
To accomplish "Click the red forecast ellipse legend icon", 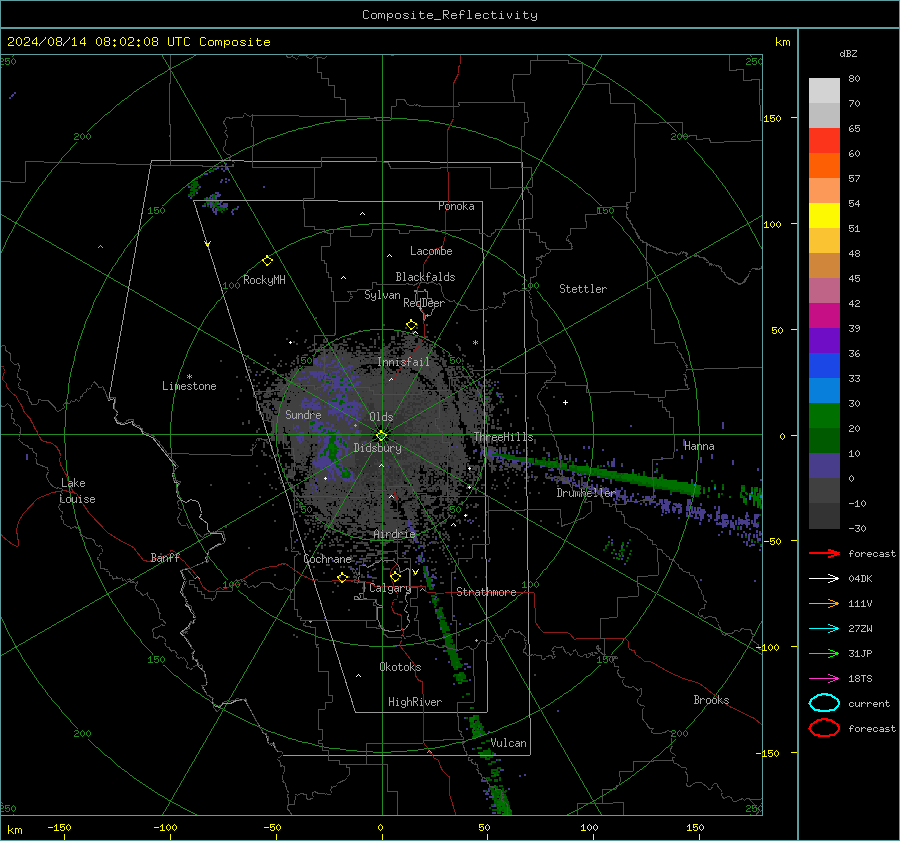I will point(824,728).
